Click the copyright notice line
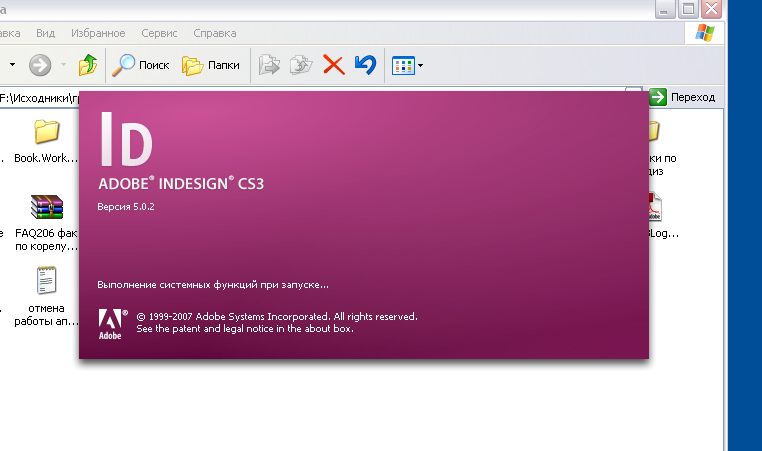 coord(277,316)
